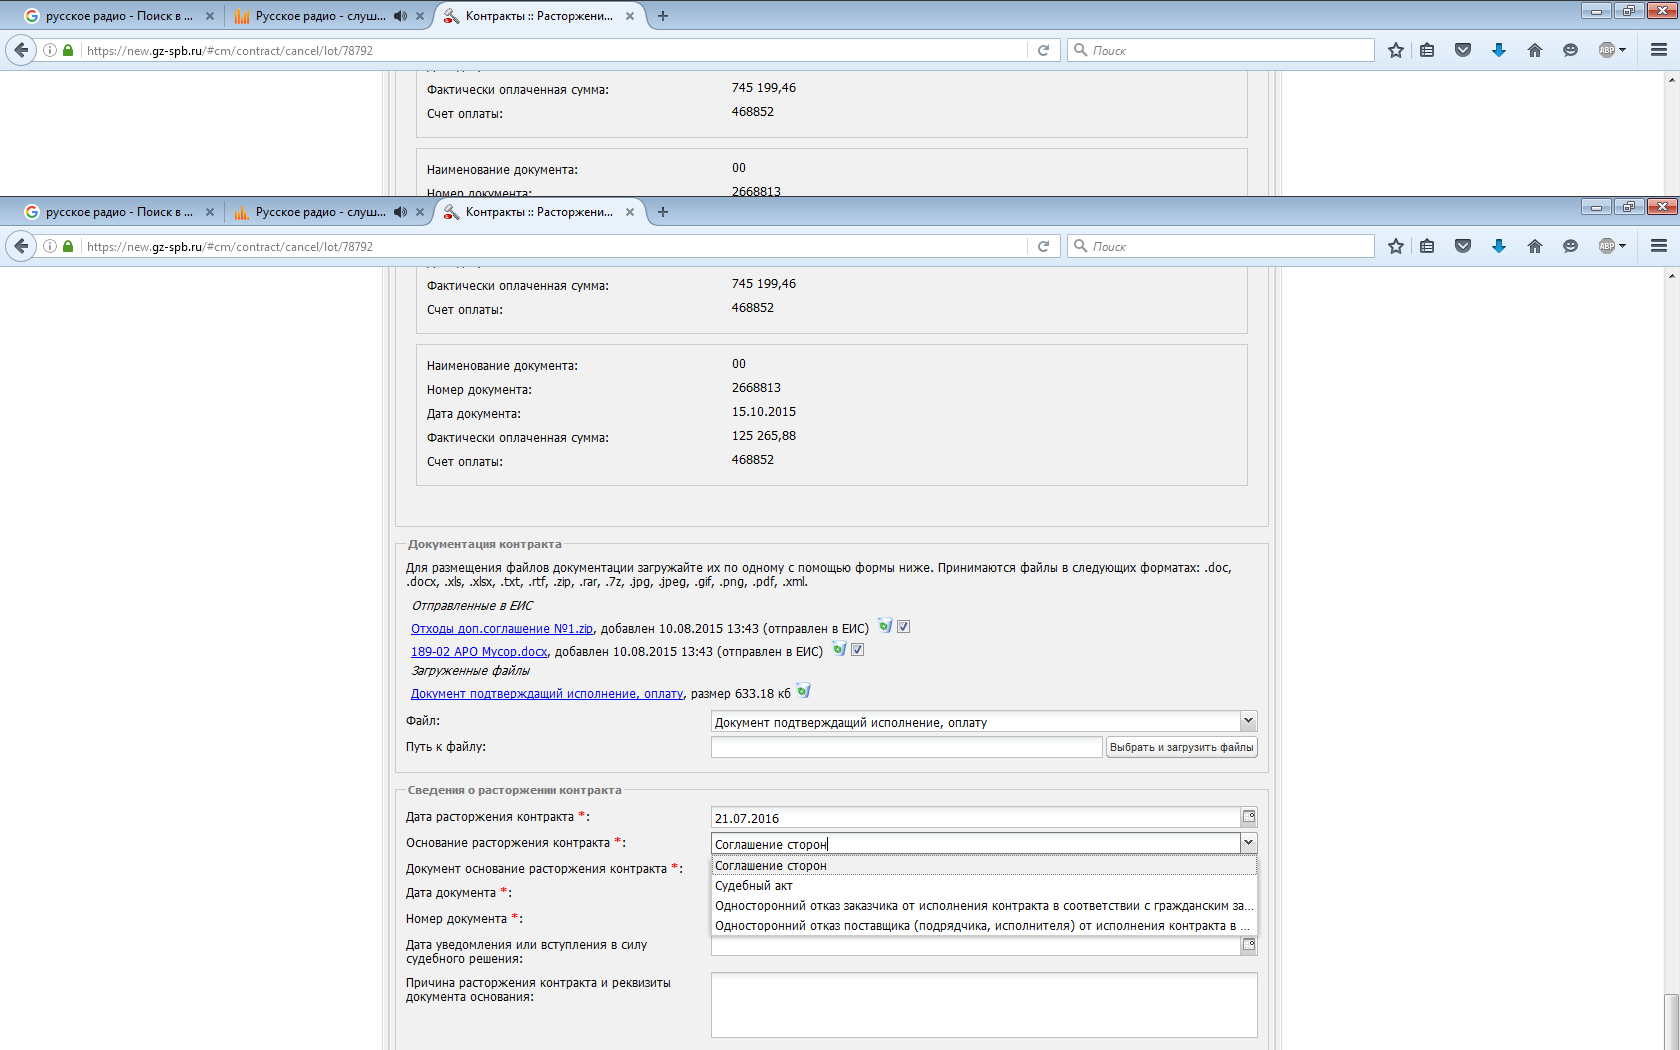This screenshot has height=1050, width=1680.
Task: Focus the Дата расторжения контракта date field
Action: (976, 818)
